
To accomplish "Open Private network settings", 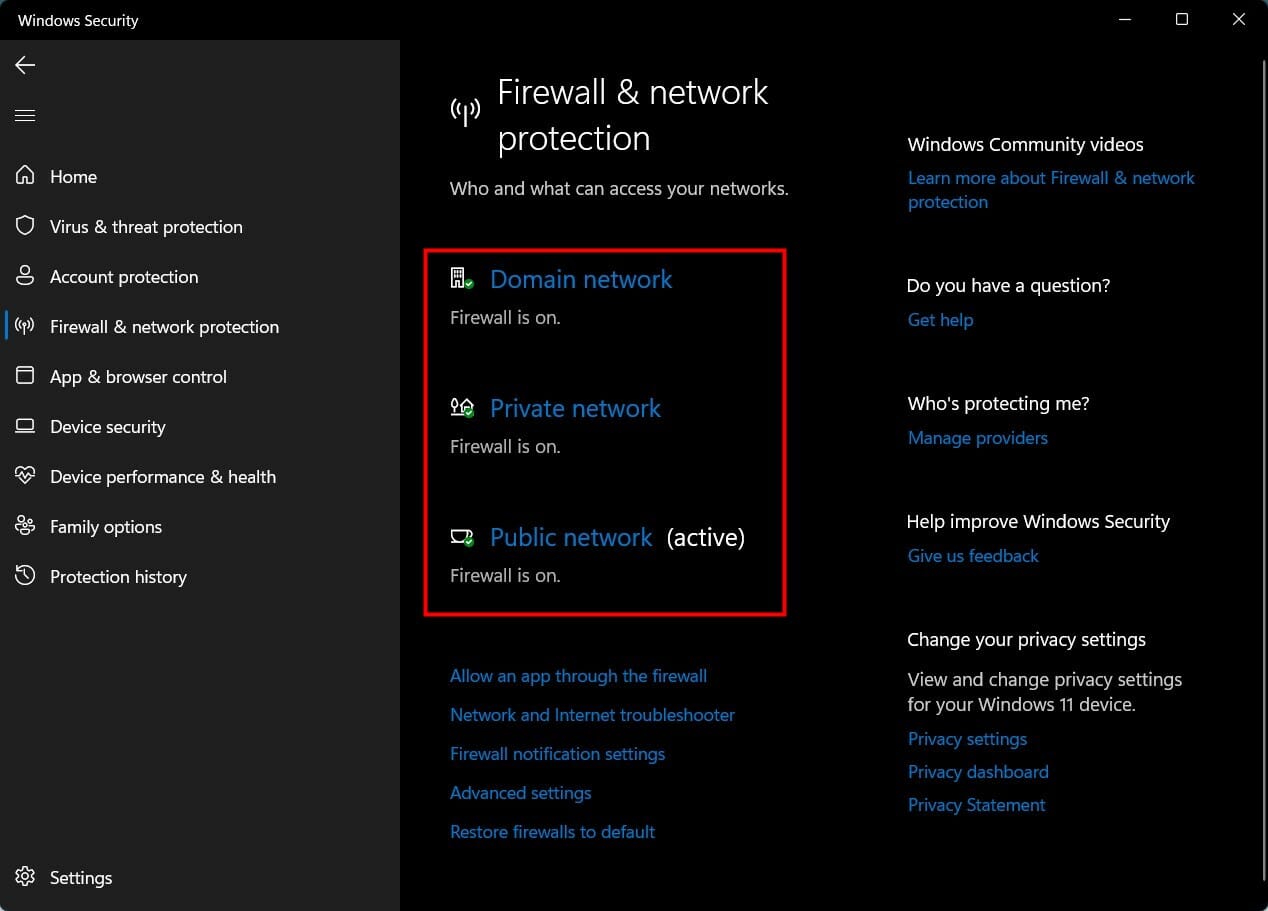I will (x=575, y=408).
